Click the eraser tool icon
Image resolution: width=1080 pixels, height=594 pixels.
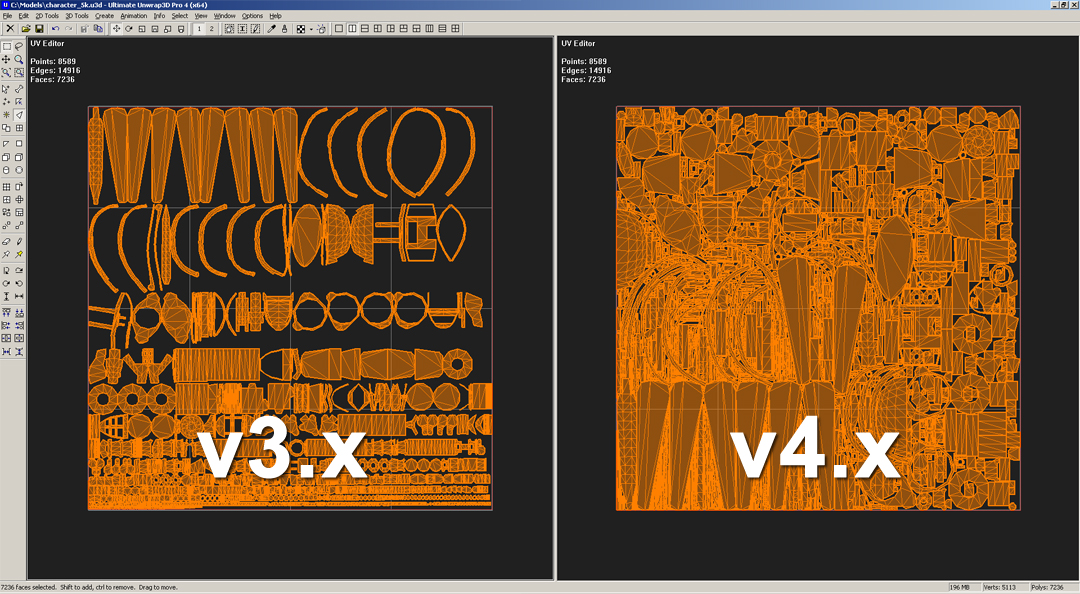[x=6, y=242]
